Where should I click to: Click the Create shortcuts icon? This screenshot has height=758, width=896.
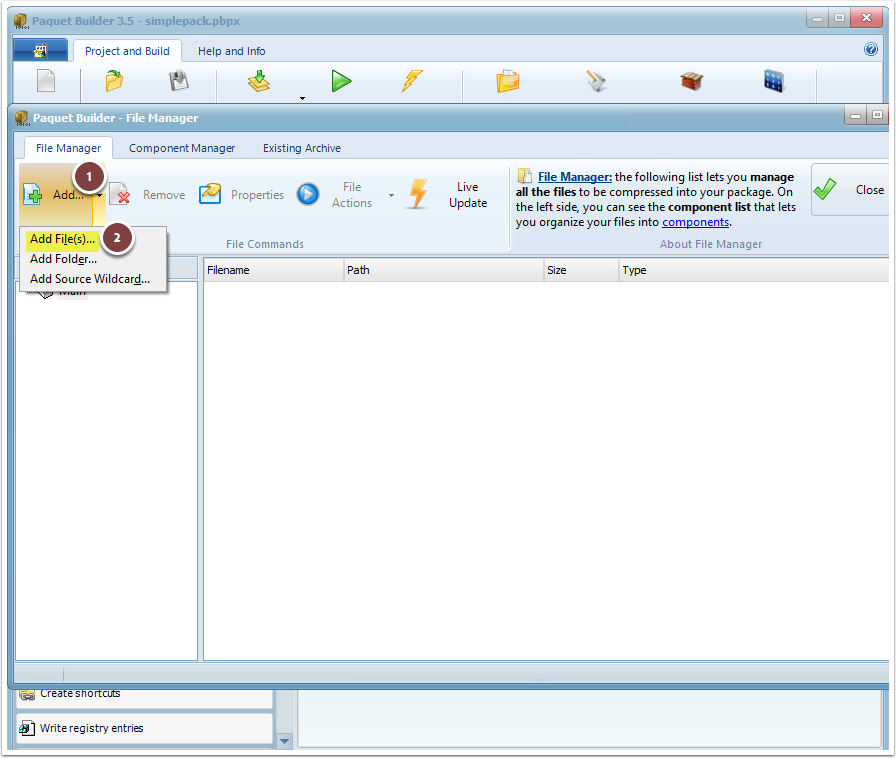tap(27, 695)
